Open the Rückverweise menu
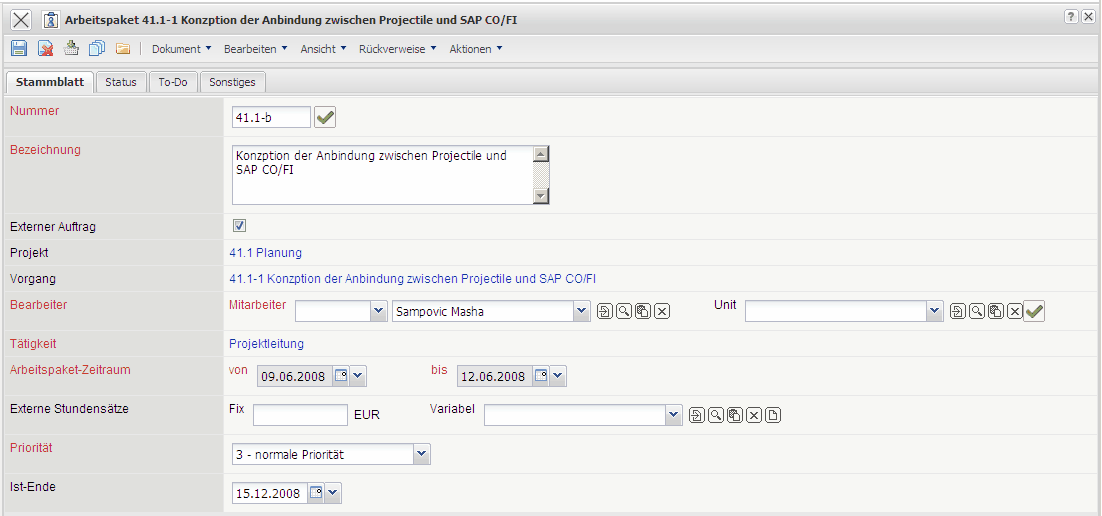This screenshot has height=516, width=1102. [x=397, y=48]
